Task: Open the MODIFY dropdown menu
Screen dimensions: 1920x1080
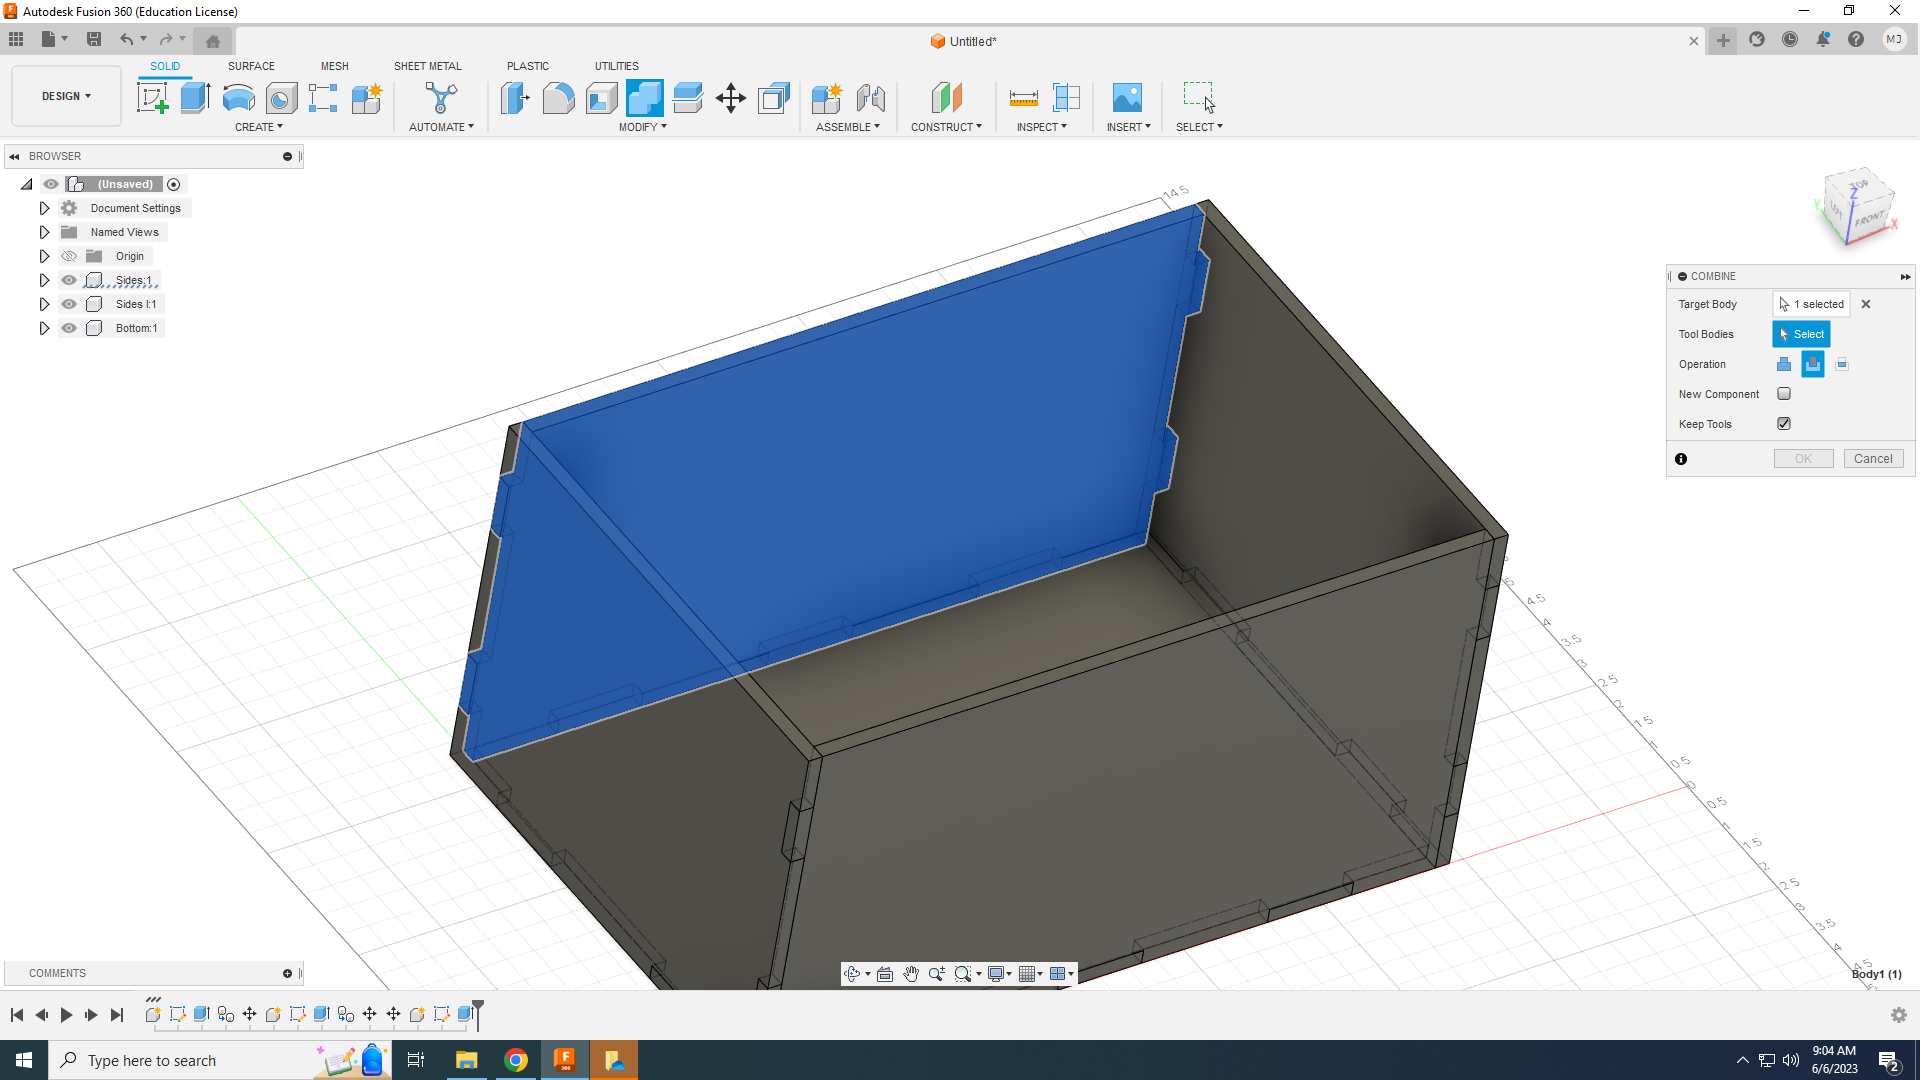Action: tap(642, 127)
